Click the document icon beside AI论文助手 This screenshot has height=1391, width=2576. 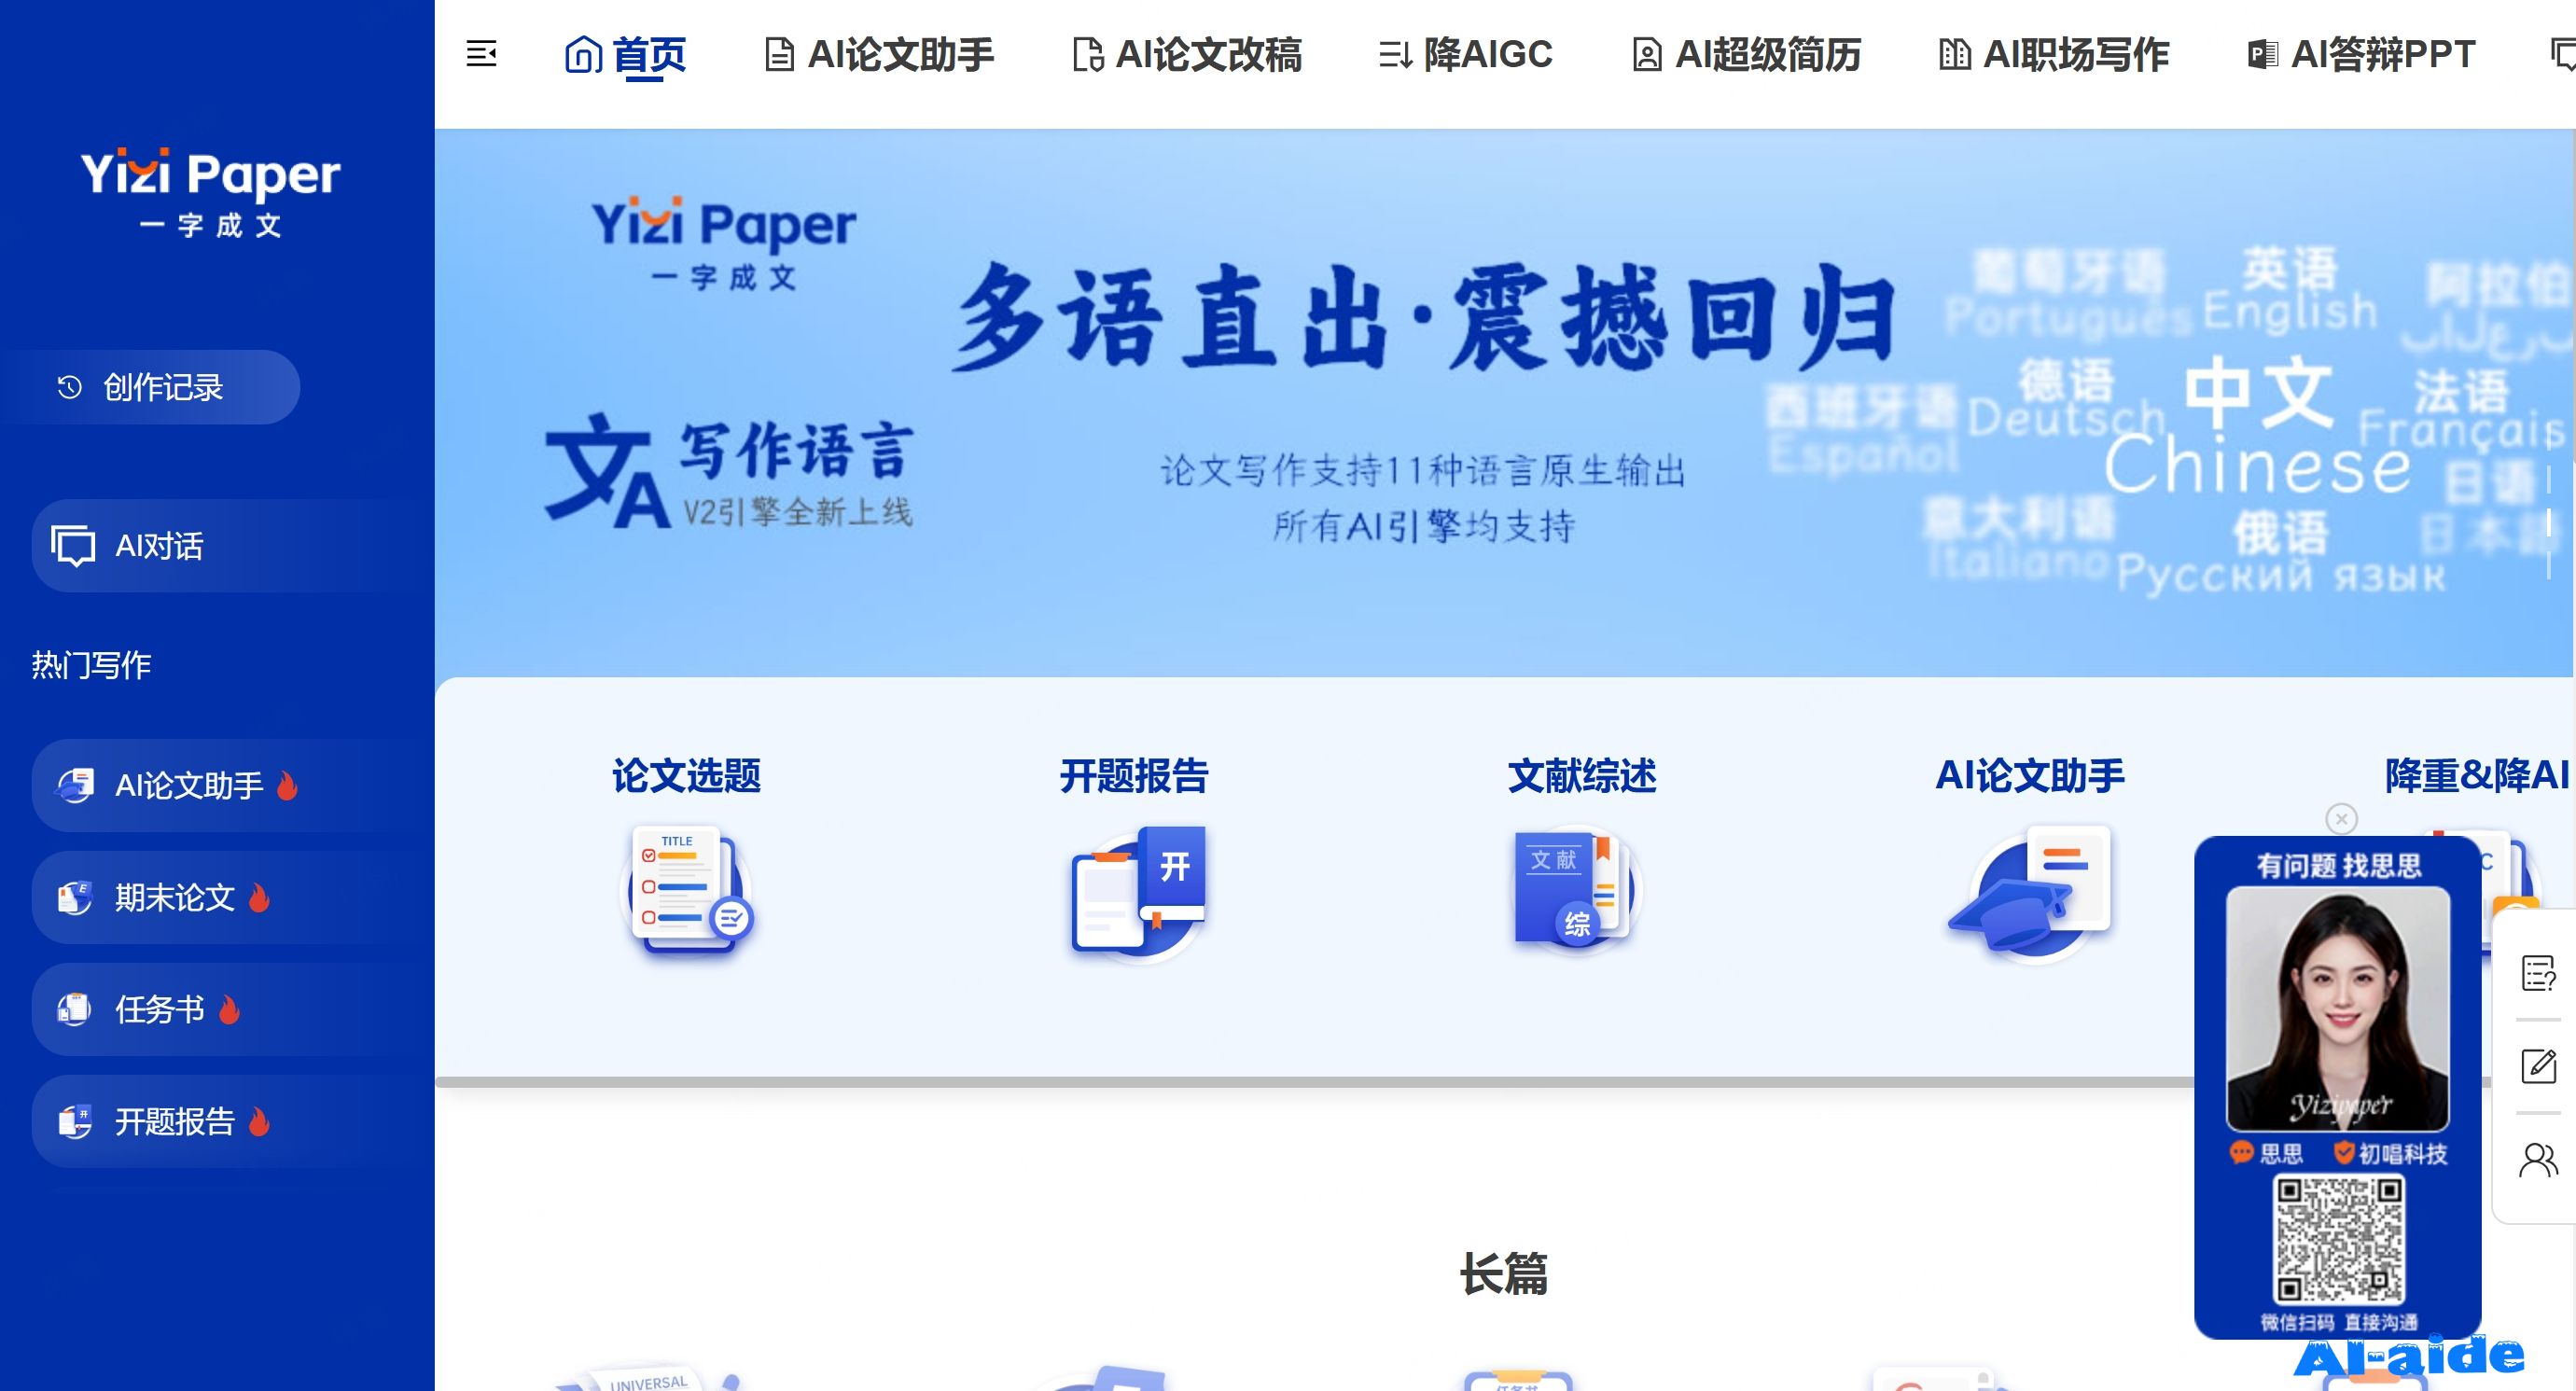779,55
